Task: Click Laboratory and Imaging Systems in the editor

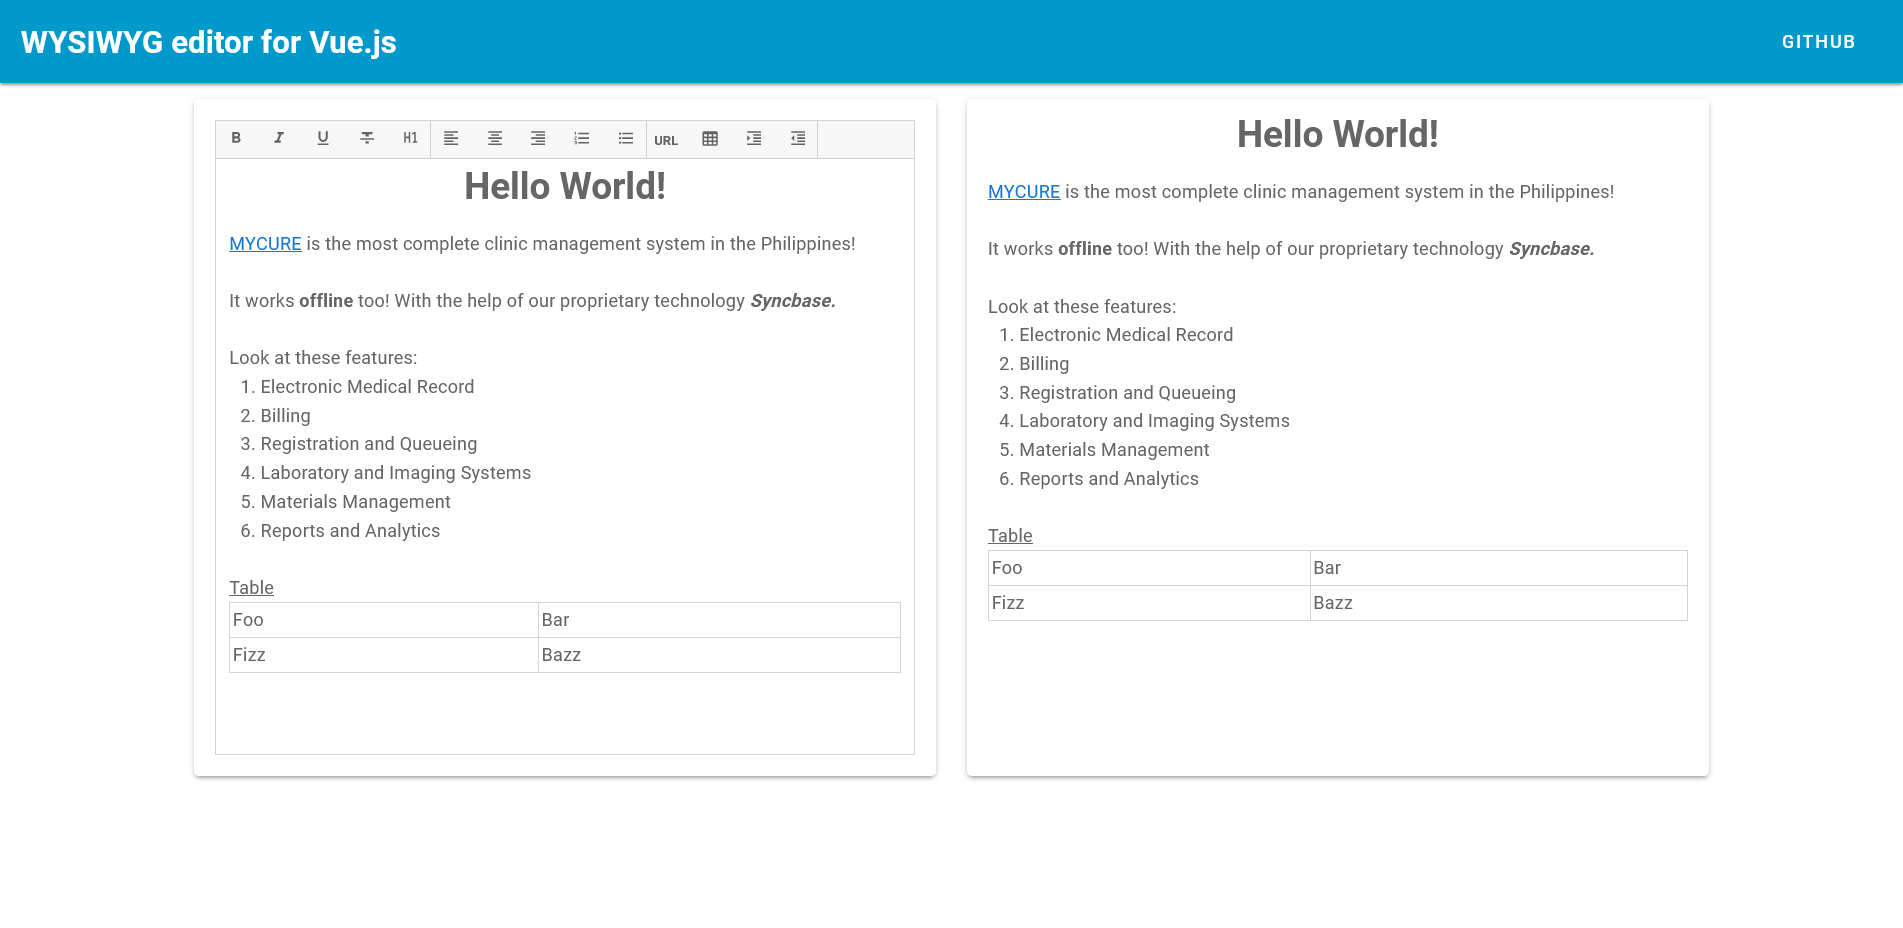Action: tap(395, 473)
